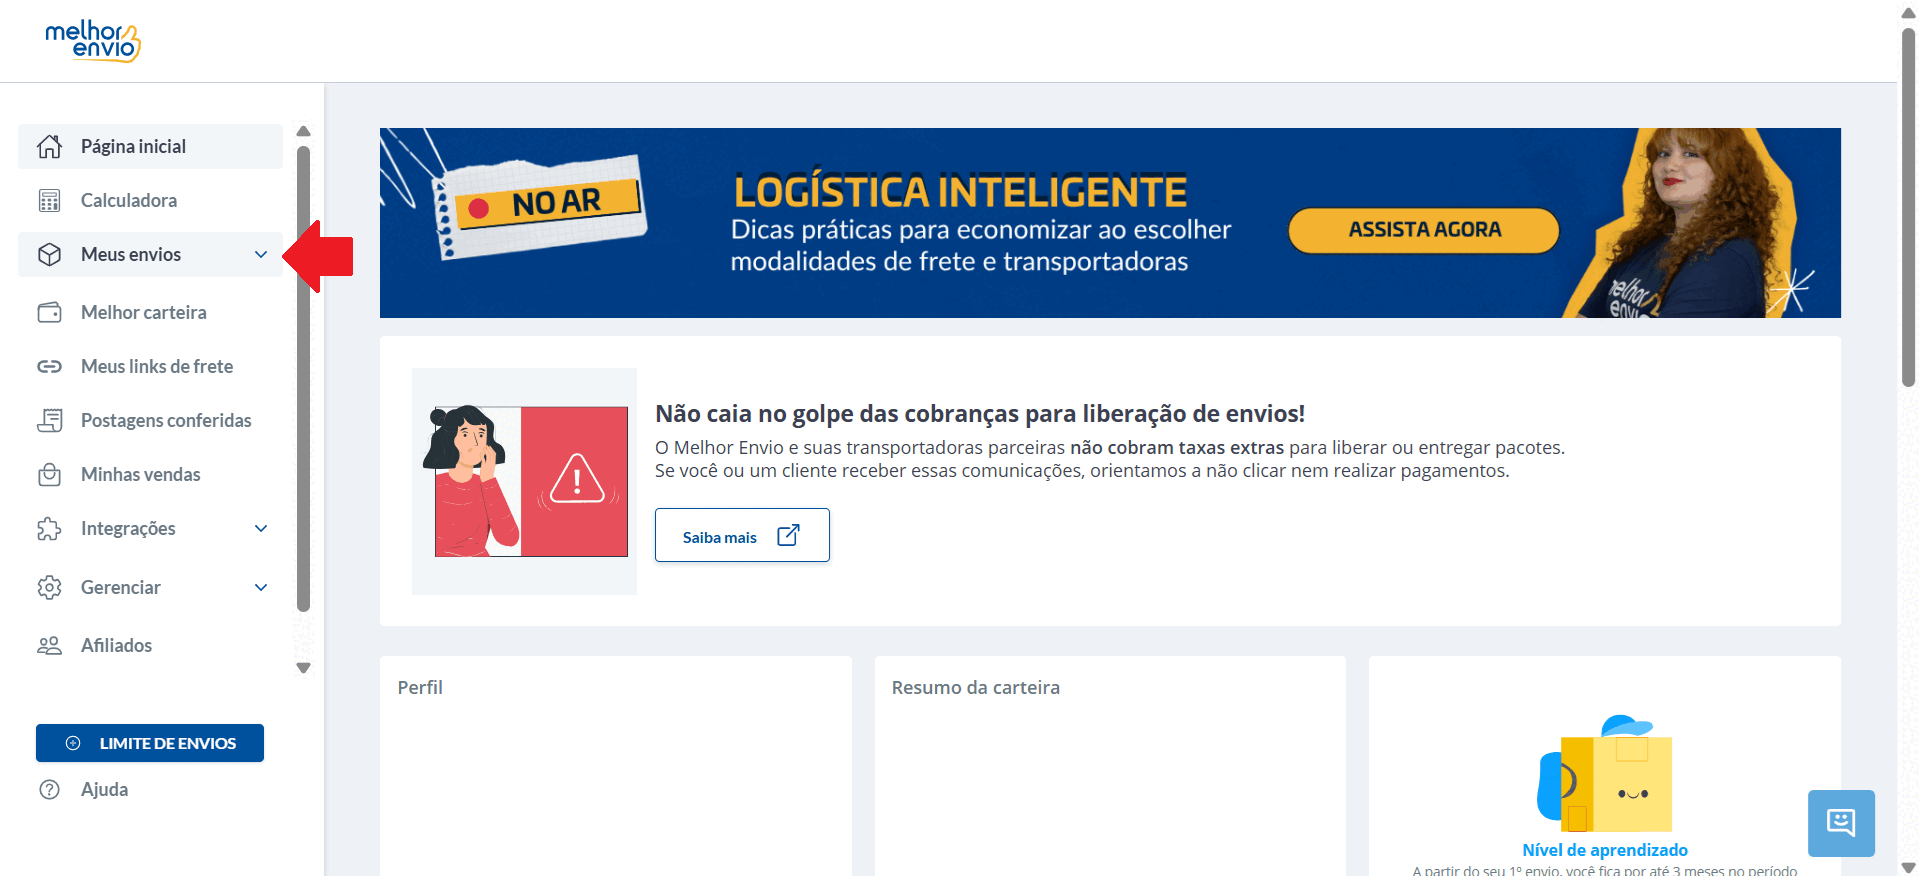This screenshot has width=1919, height=880.
Task: Click the sidebar scroll up arrow
Action: 304,131
